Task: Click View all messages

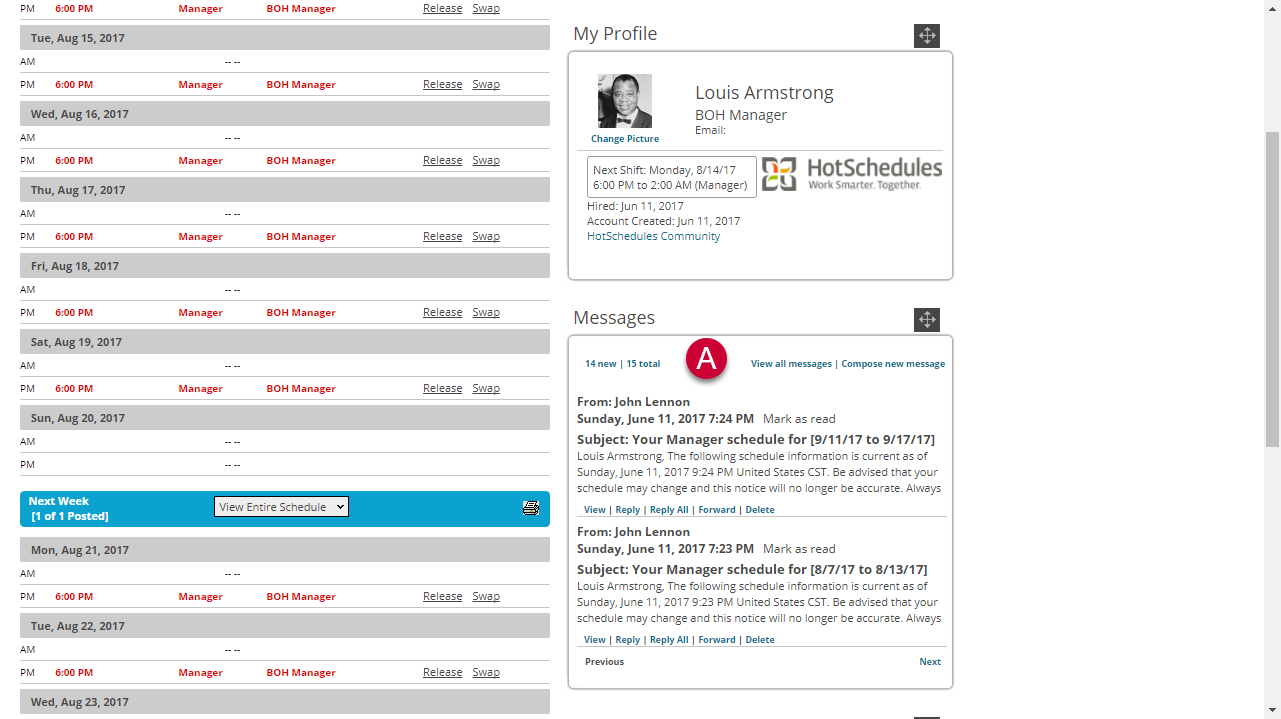Action: pyautogui.click(x=791, y=364)
